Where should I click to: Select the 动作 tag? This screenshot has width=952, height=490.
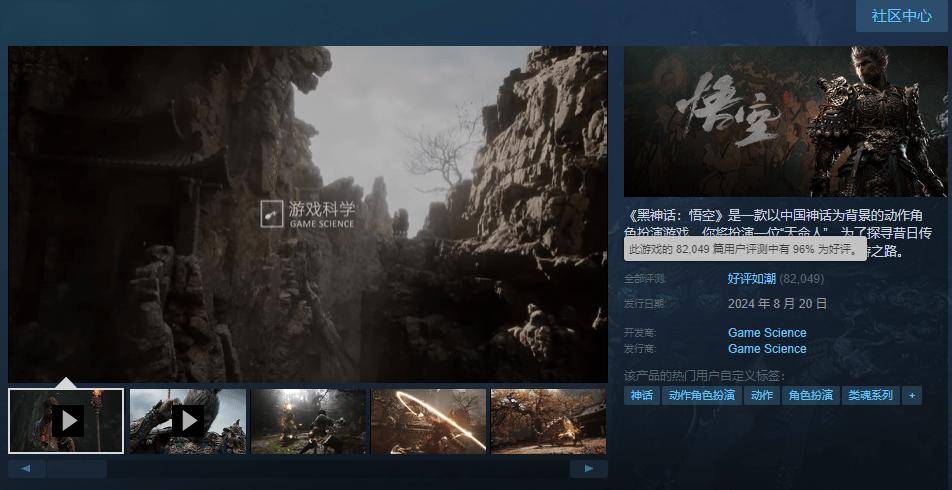[x=761, y=396]
